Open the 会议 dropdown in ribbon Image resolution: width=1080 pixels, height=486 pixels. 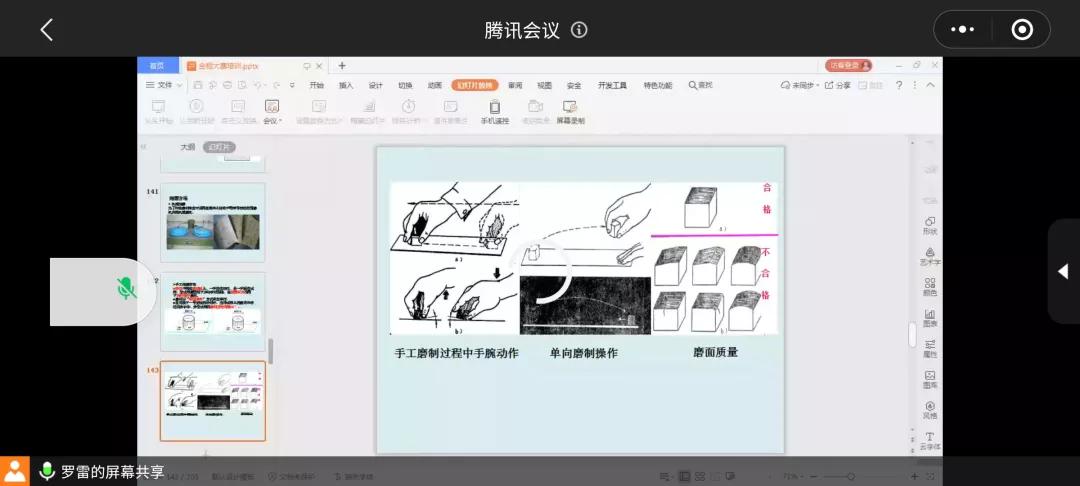tap(271, 111)
